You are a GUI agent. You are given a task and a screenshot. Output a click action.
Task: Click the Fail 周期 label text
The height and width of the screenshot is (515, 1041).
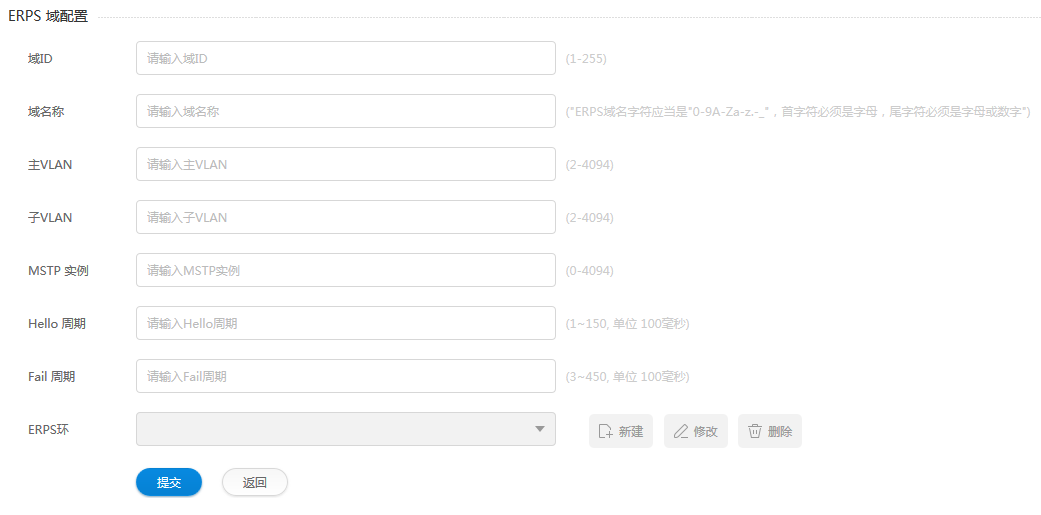[x=51, y=377]
